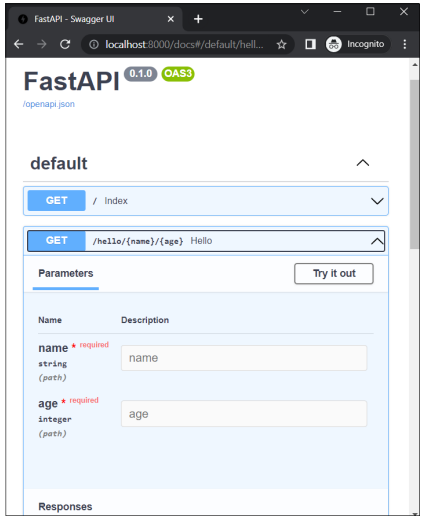Click the /hello/{name}/{age} path text
Image resolution: width=431 pixels, height=522 pixels.
pos(138,241)
